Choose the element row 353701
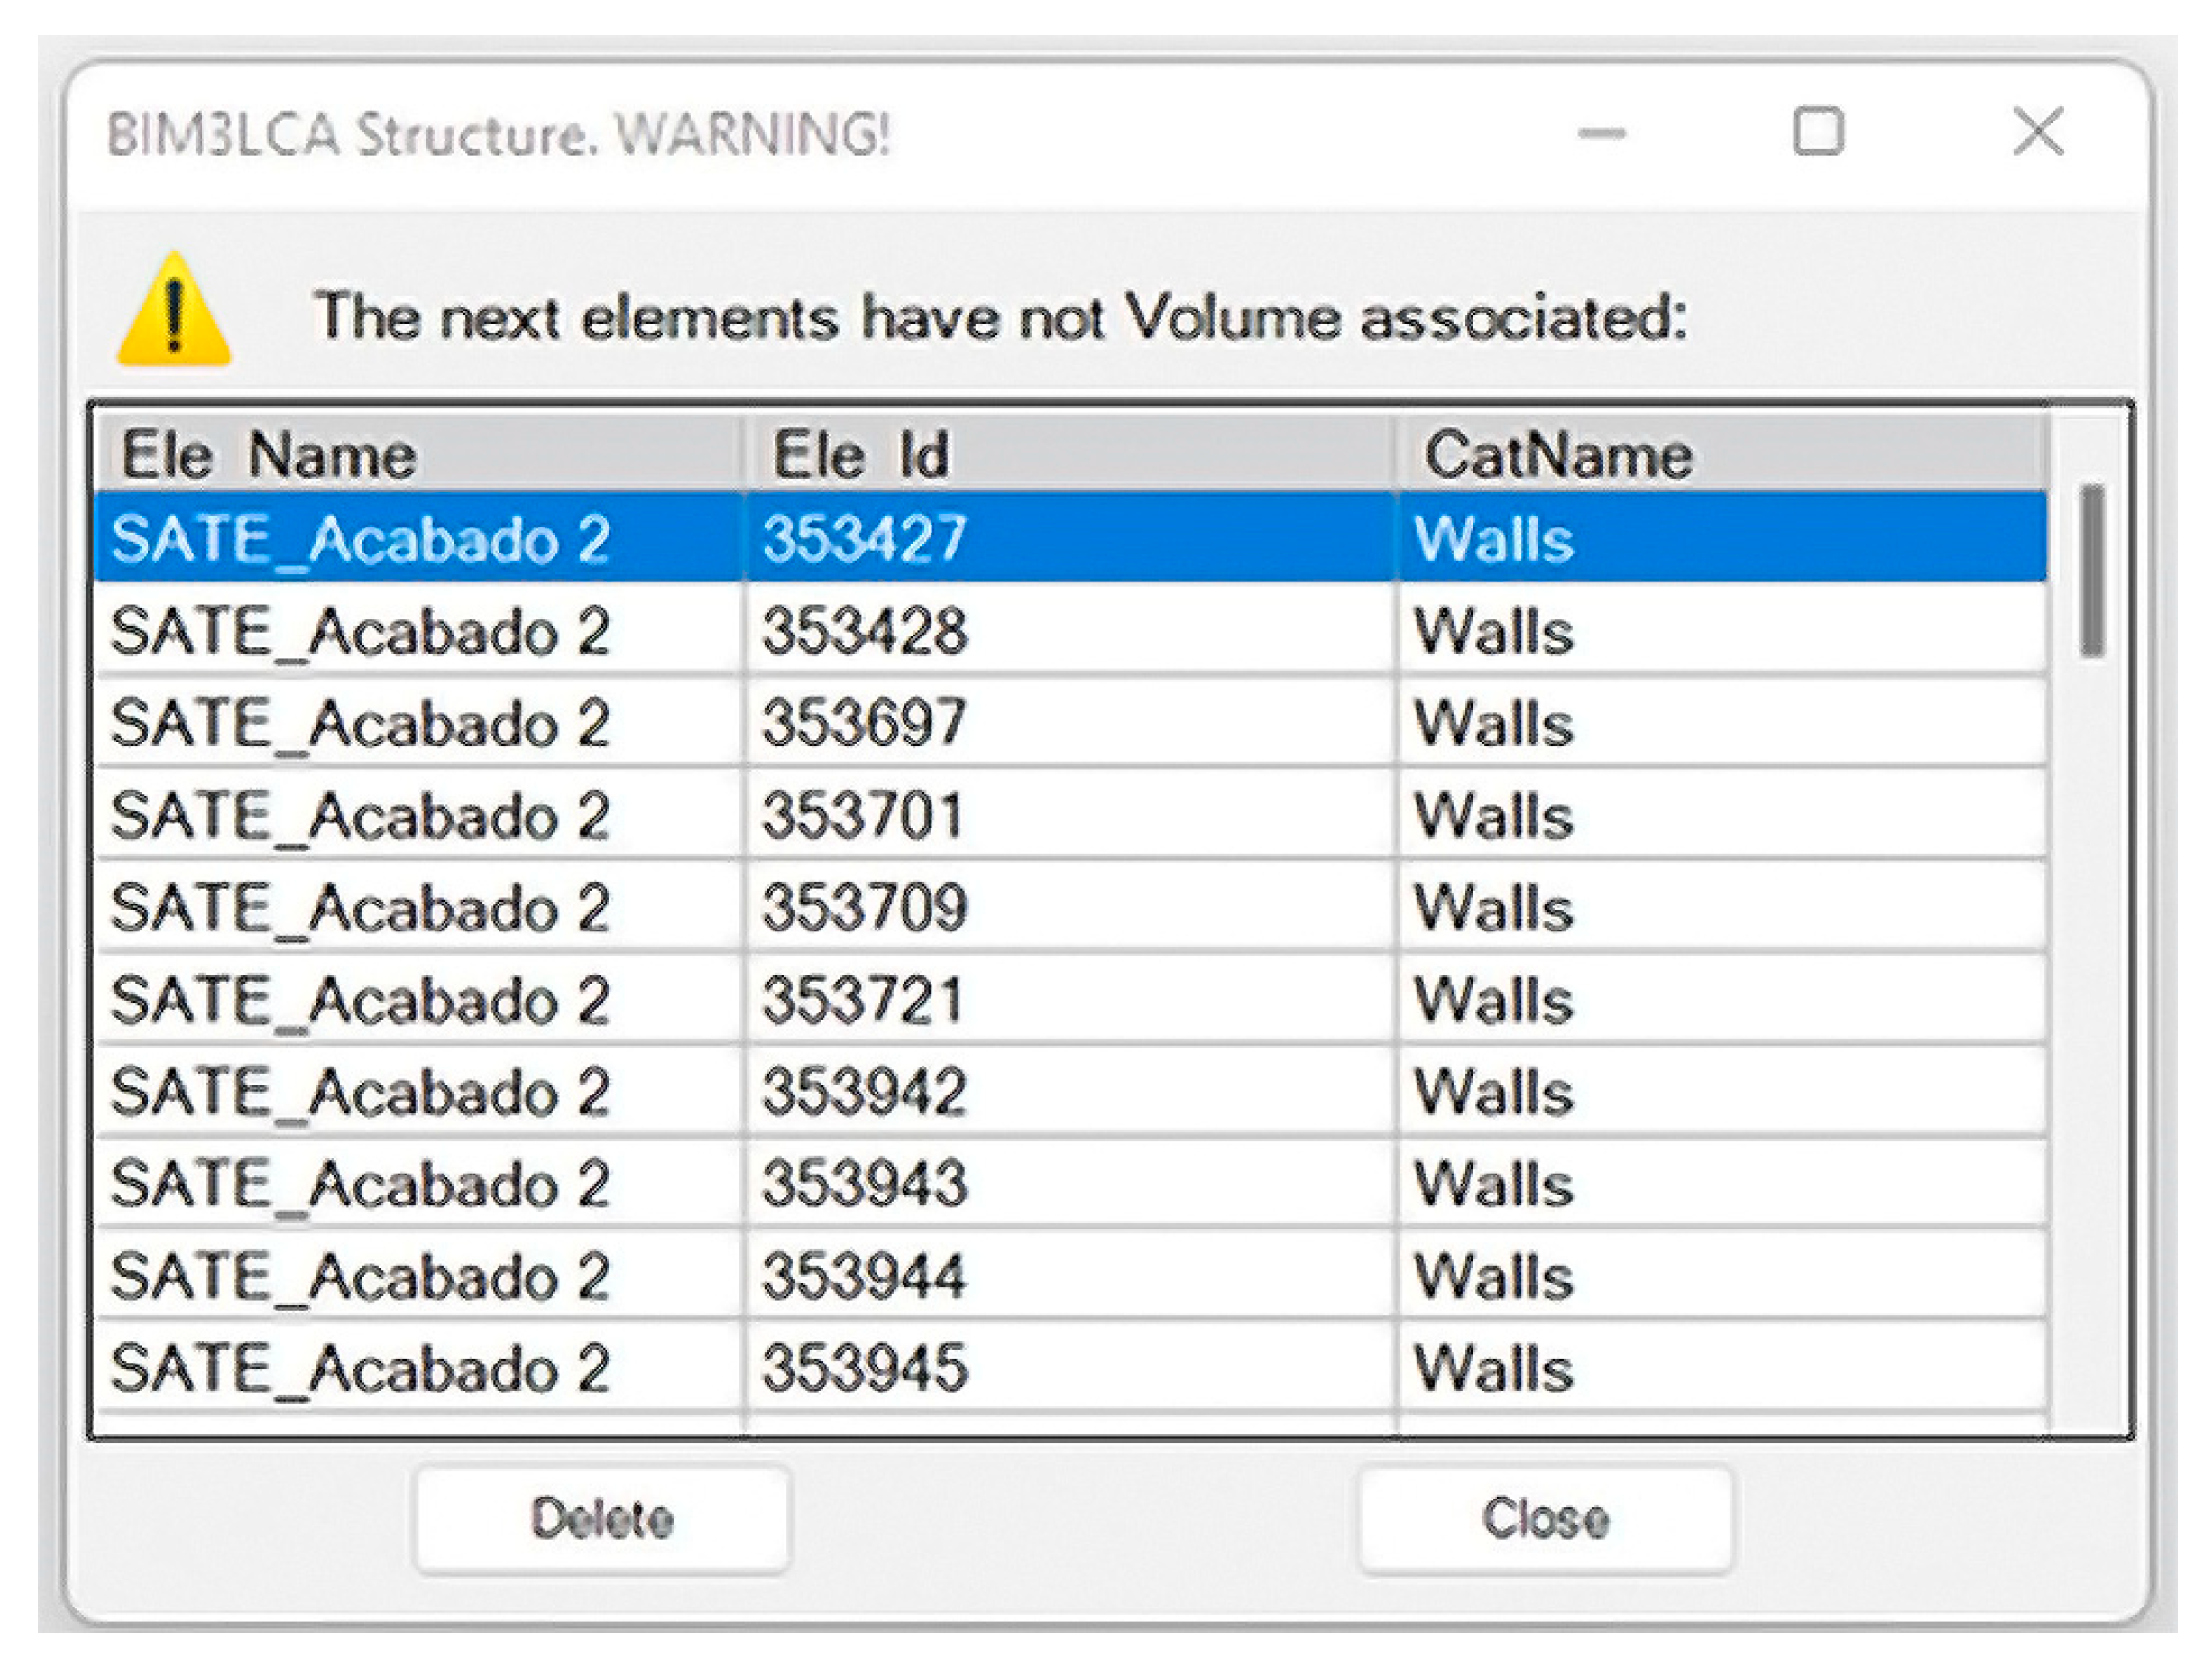The width and height of the screenshot is (2212, 1674). pyautogui.click(x=865, y=815)
